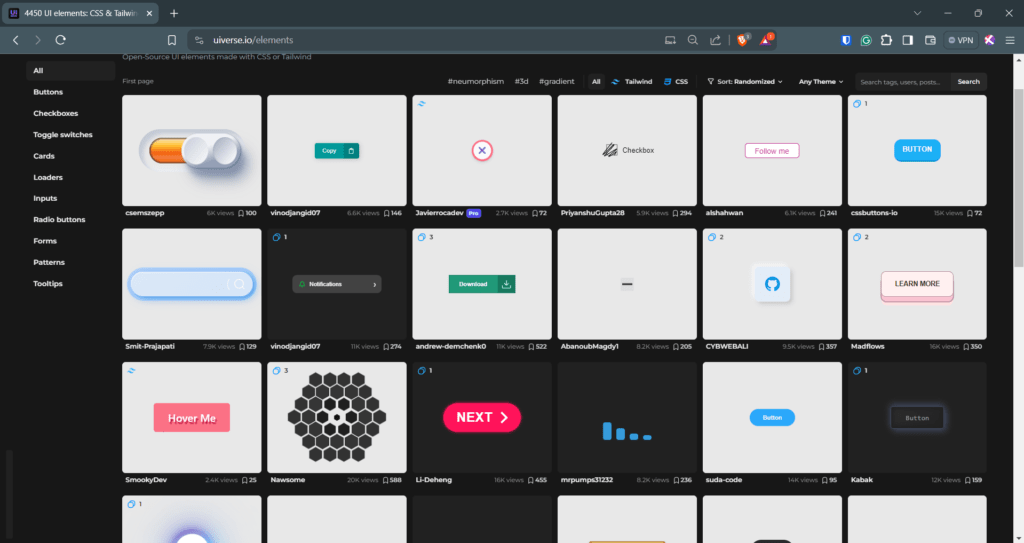Image resolution: width=1024 pixels, height=543 pixels.
Task: Open Brave Shields lion icon
Action: [743, 40]
